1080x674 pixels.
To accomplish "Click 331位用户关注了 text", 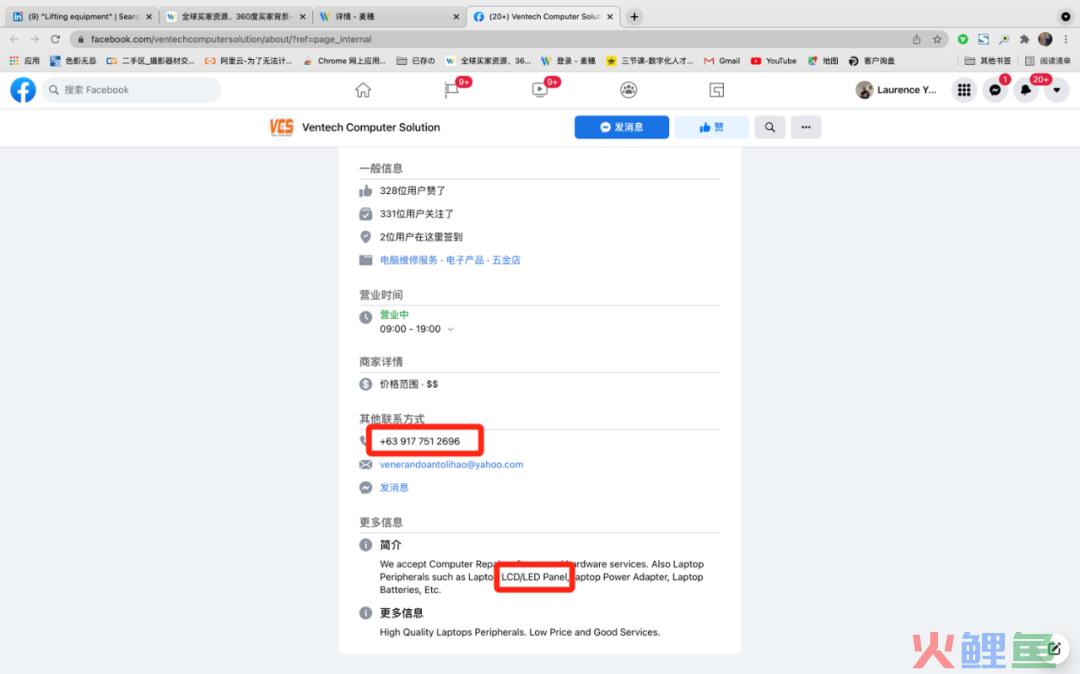I will click(x=416, y=214).
